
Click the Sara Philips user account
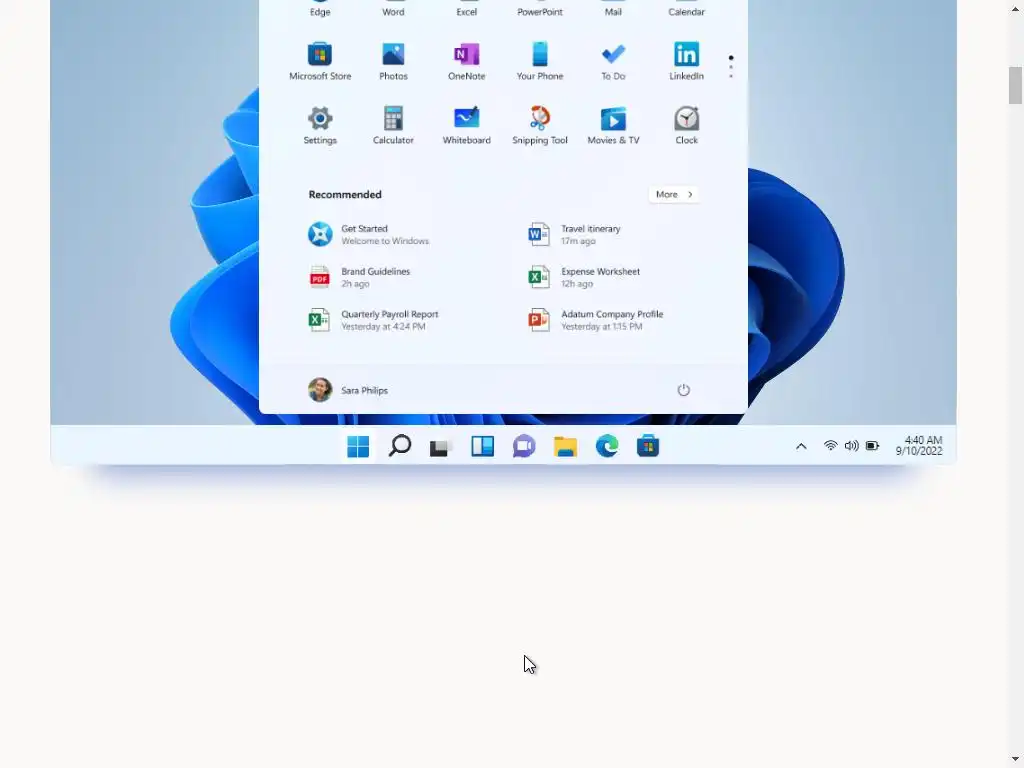tap(348, 390)
